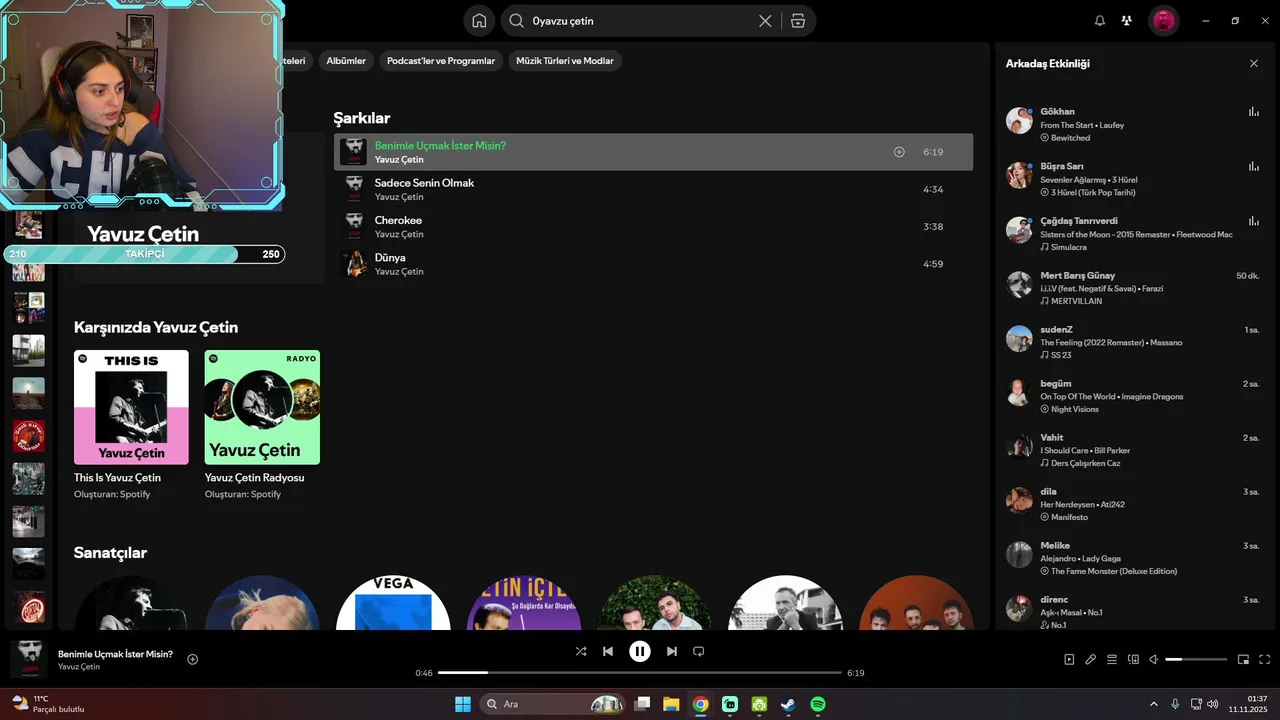Image resolution: width=1280 pixels, height=720 pixels.
Task: Click Mert Barış Günay's avatar
Action: [1019, 284]
